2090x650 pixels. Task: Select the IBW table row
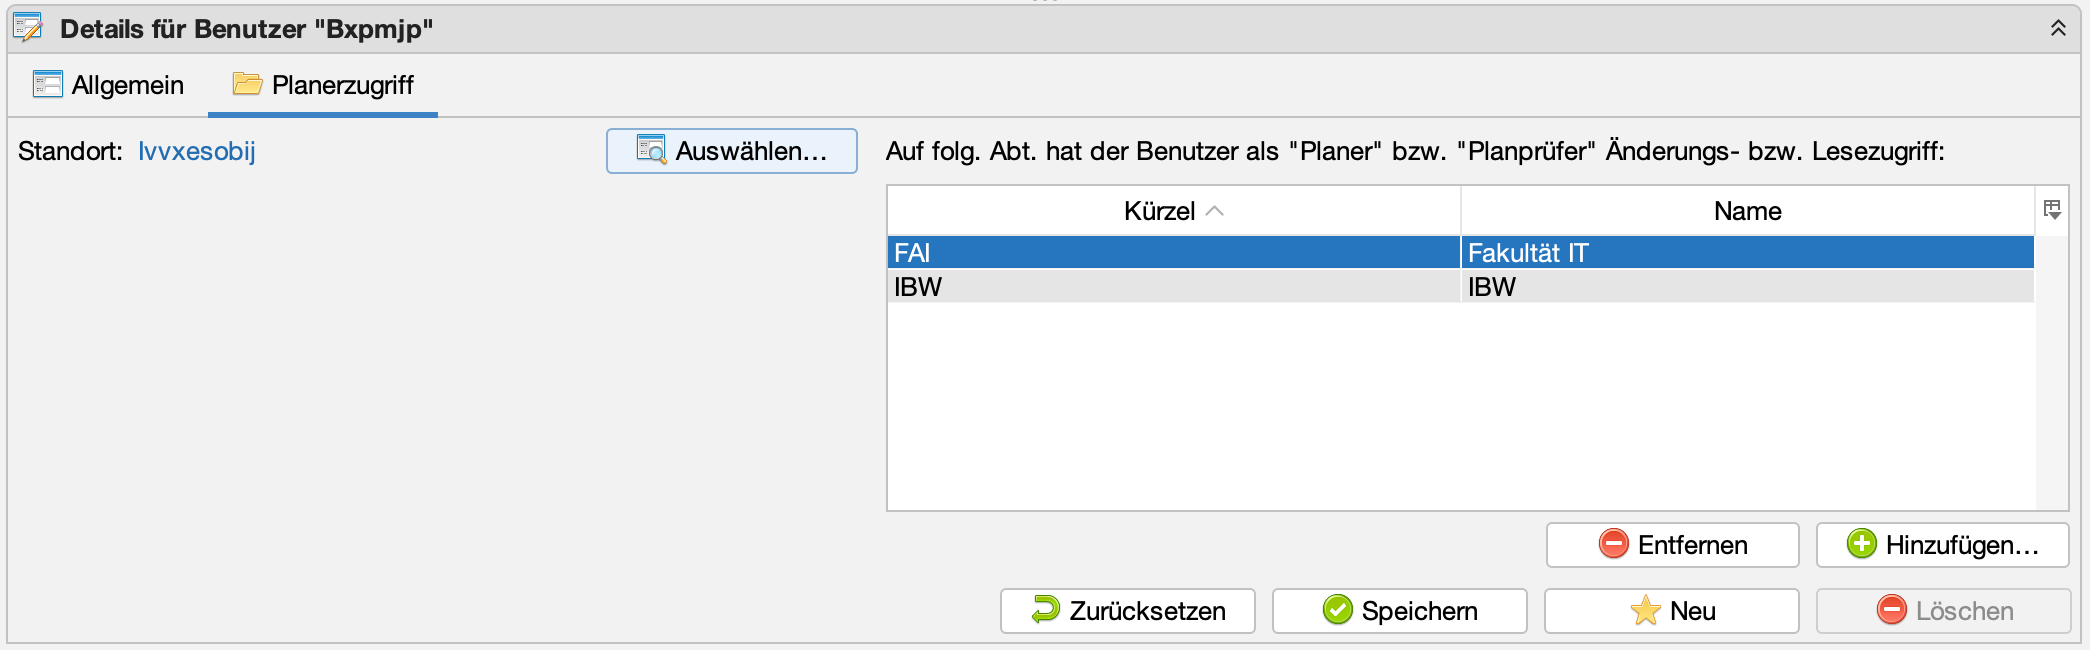tap(1172, 287)
